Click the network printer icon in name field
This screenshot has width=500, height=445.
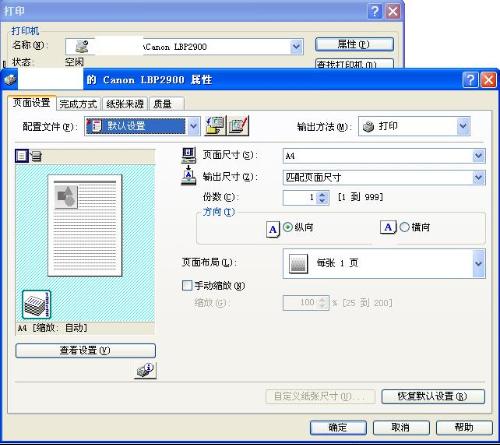coord(82,46)
